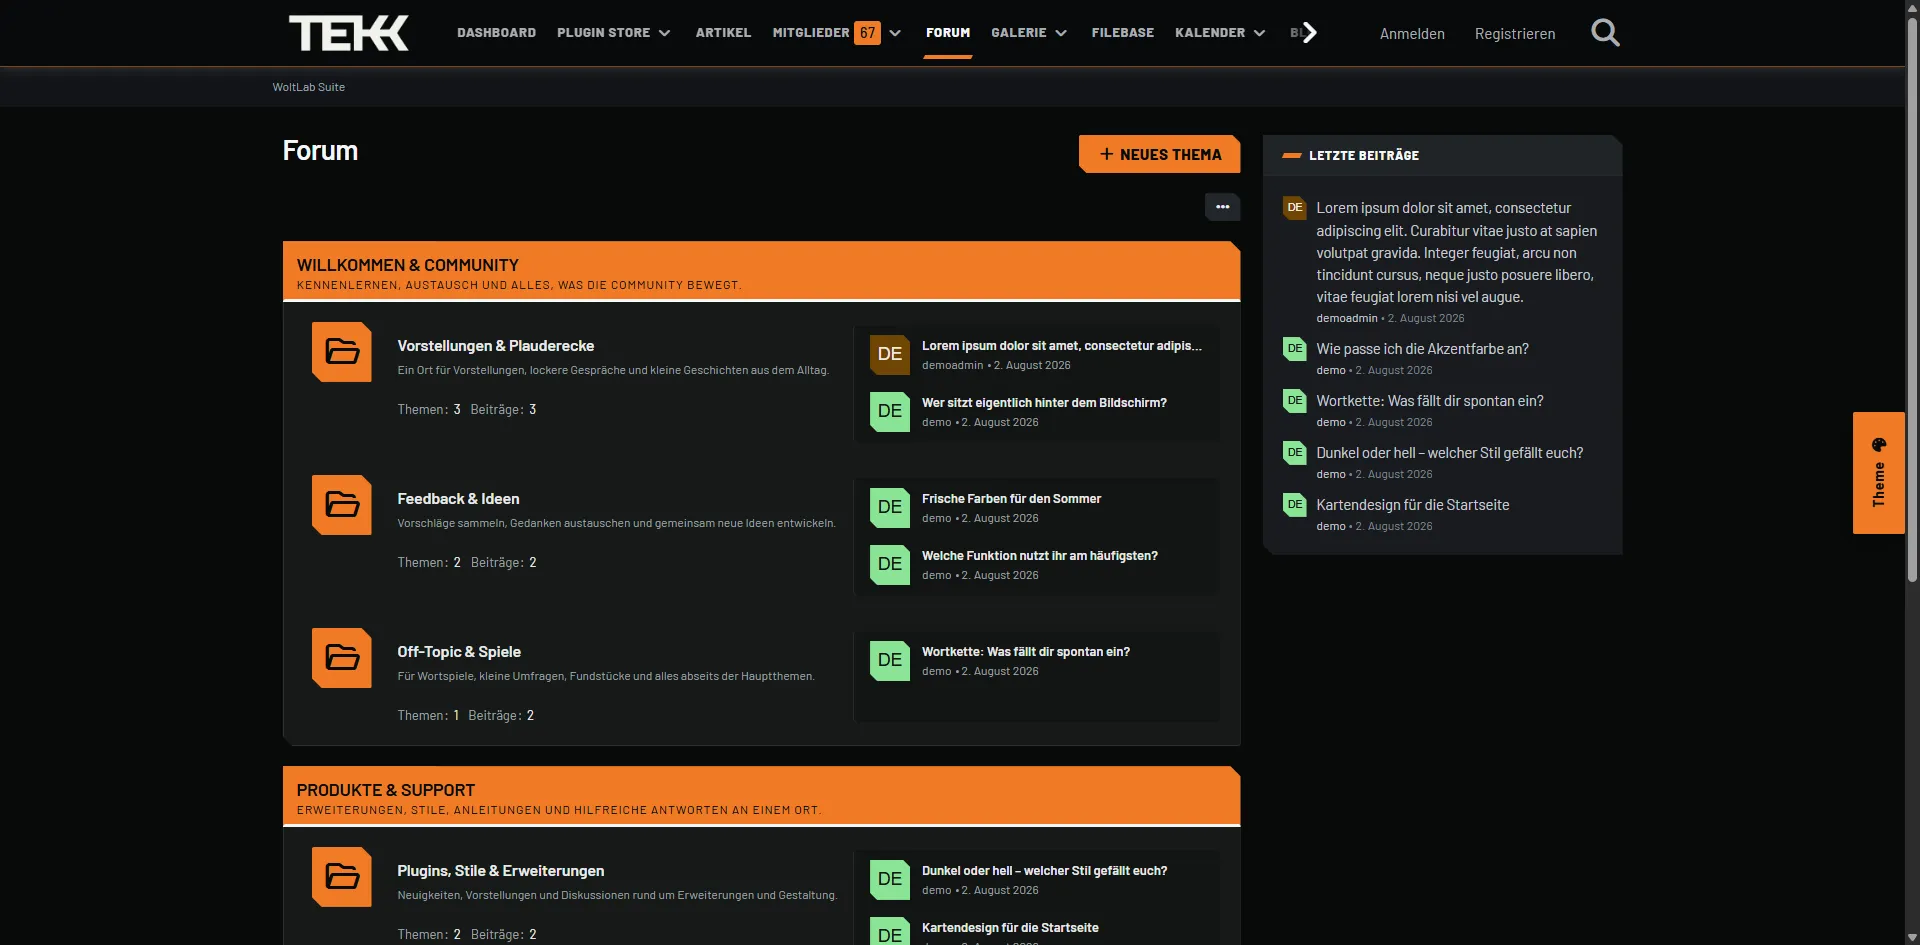The height and width of the screenshot is (945, 1920).
Task: Click the Registrieren link
Action: (1515, 34)
